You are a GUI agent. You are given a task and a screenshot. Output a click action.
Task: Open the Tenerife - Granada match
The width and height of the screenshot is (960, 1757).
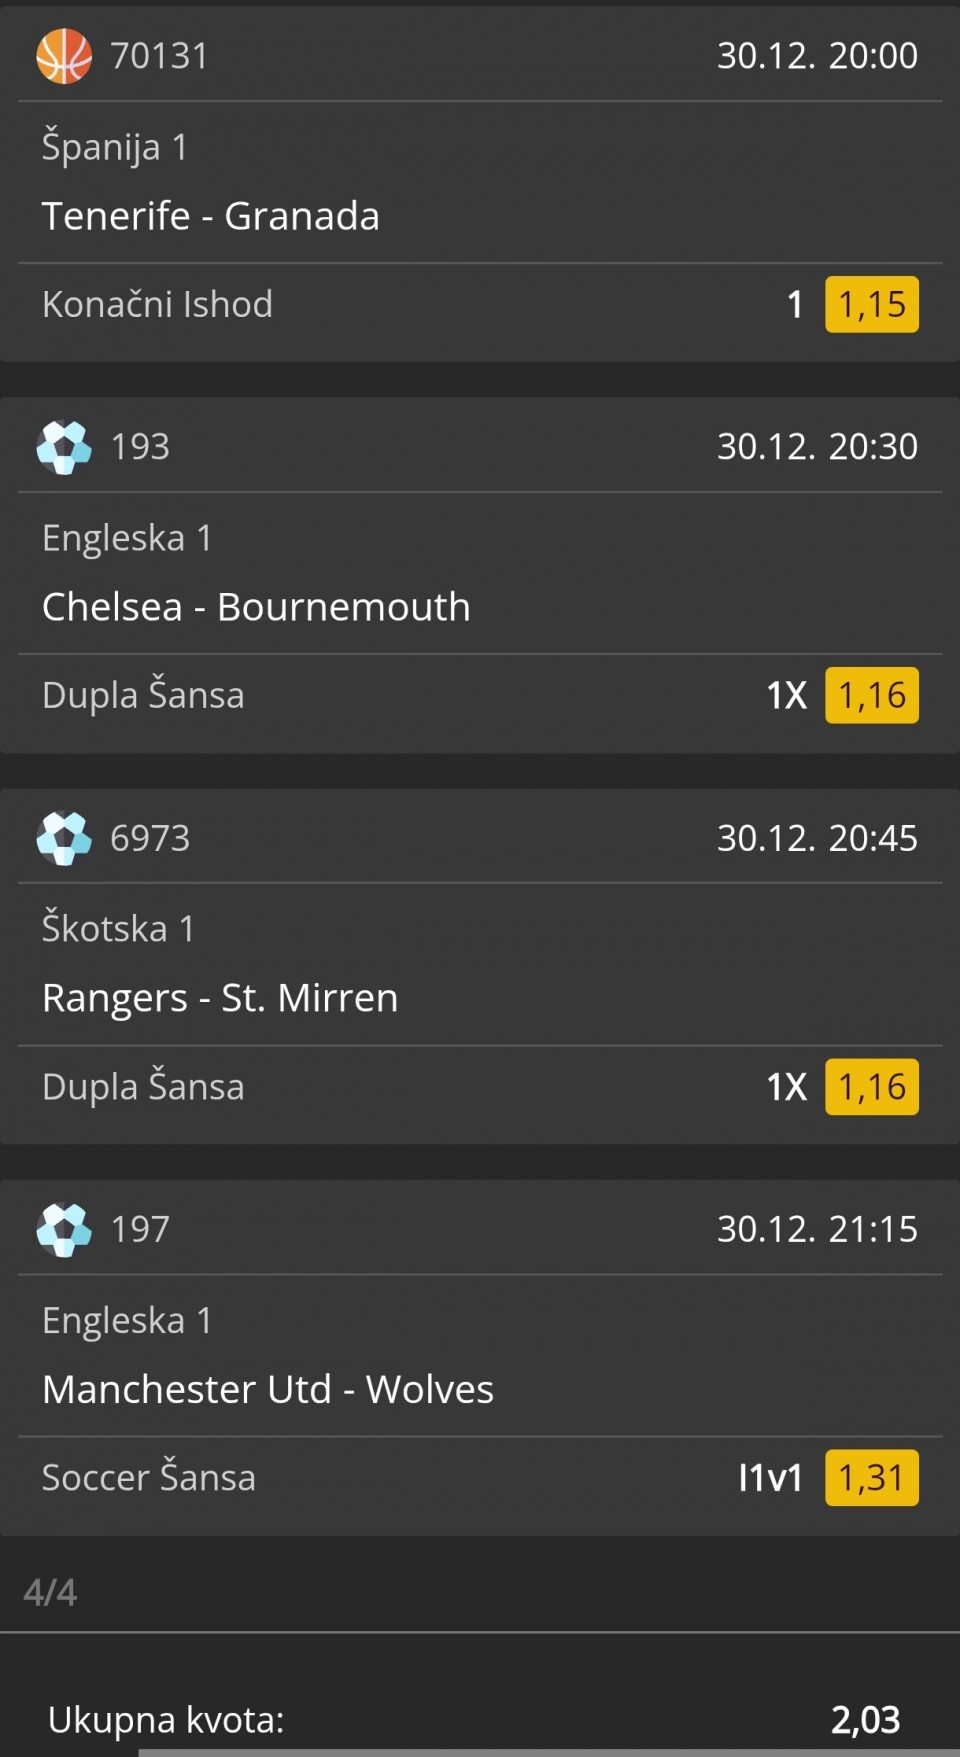point(210,216)
